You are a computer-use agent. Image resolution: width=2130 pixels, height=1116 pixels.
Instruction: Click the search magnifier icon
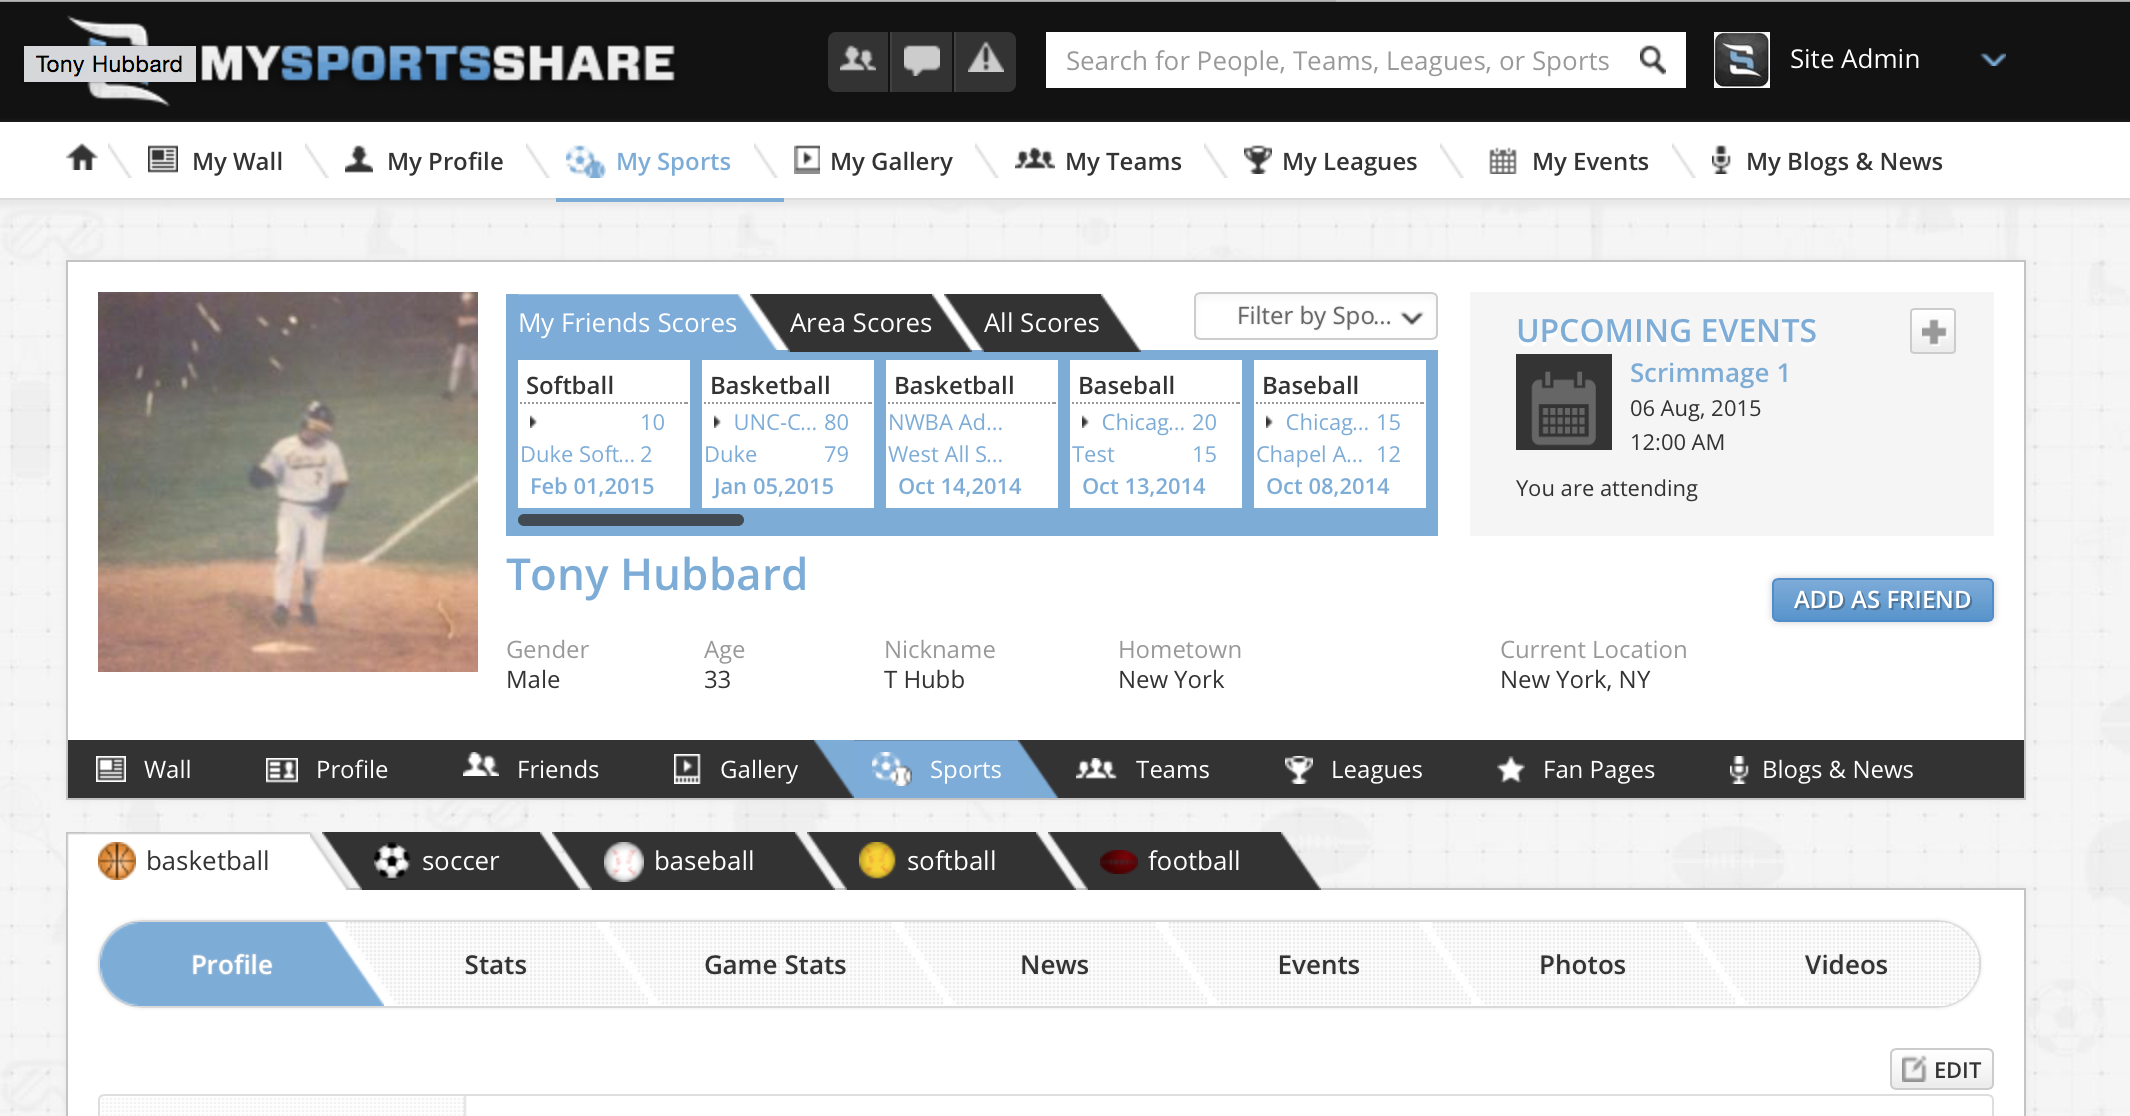pyautogui.click(x=1652, y=60)
